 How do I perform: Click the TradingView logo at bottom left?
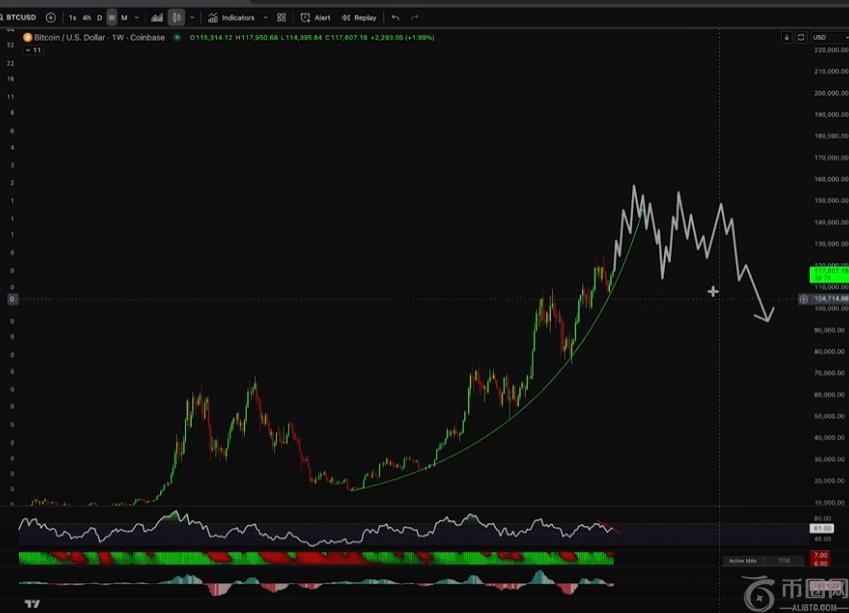coord(33,604)
